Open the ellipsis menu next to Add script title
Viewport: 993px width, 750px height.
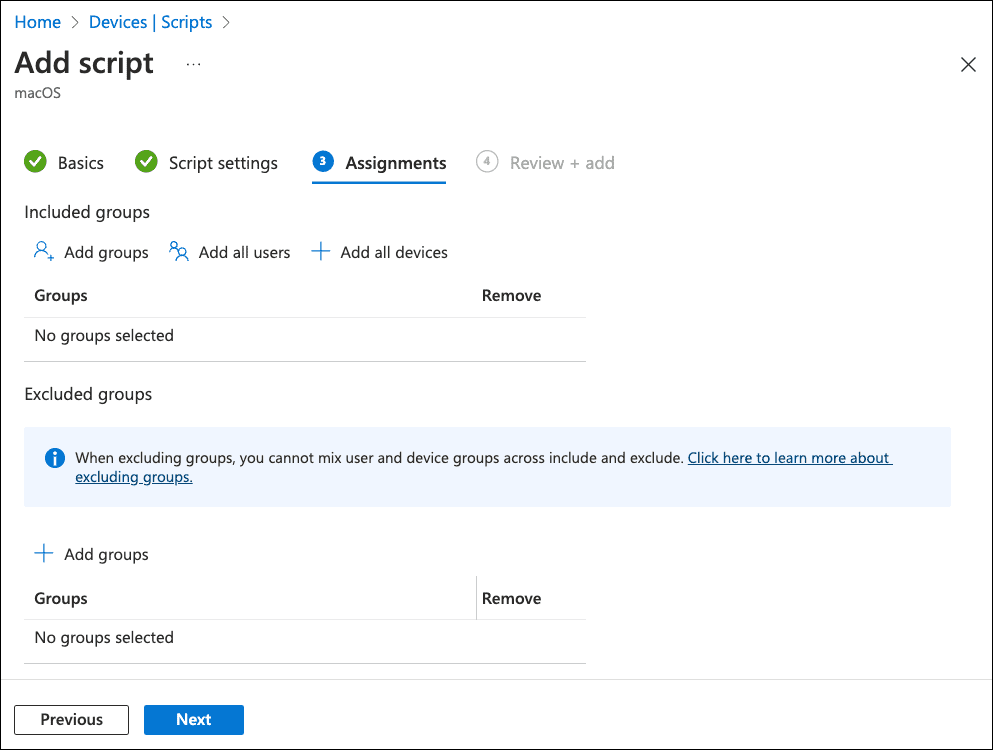[192, 62]
